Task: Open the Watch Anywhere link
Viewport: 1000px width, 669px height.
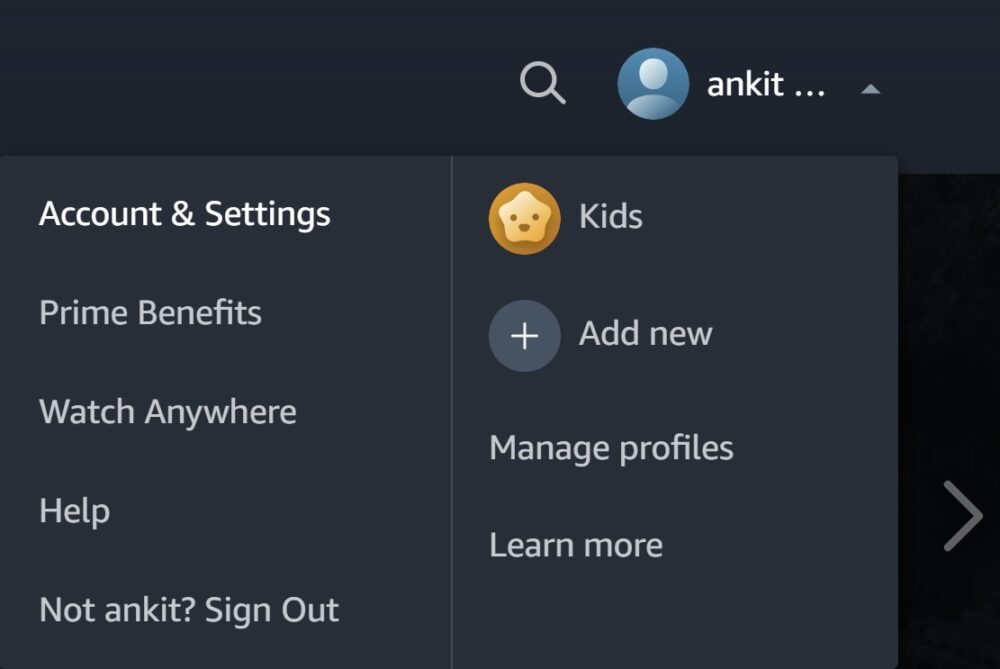Action: [167, 412]
